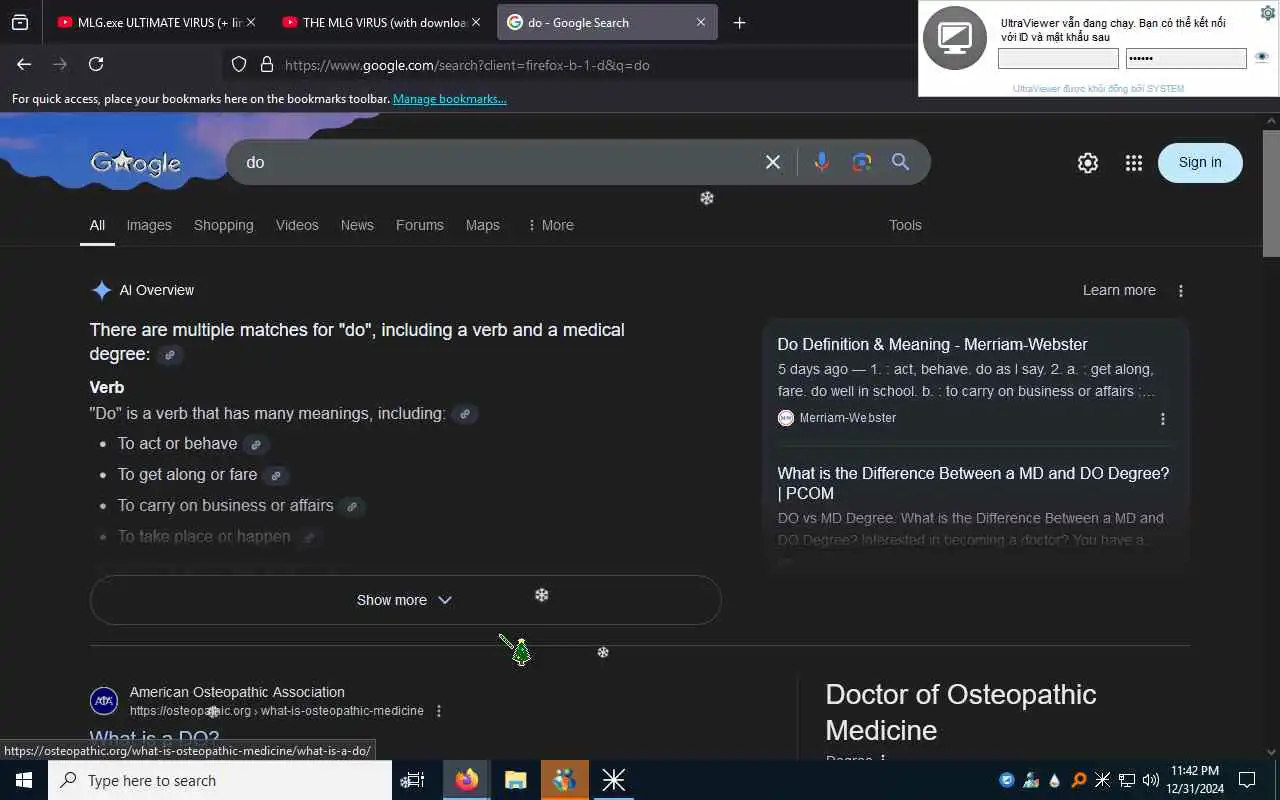Click in the Firefox URL address bar

[x=570, y=65]
